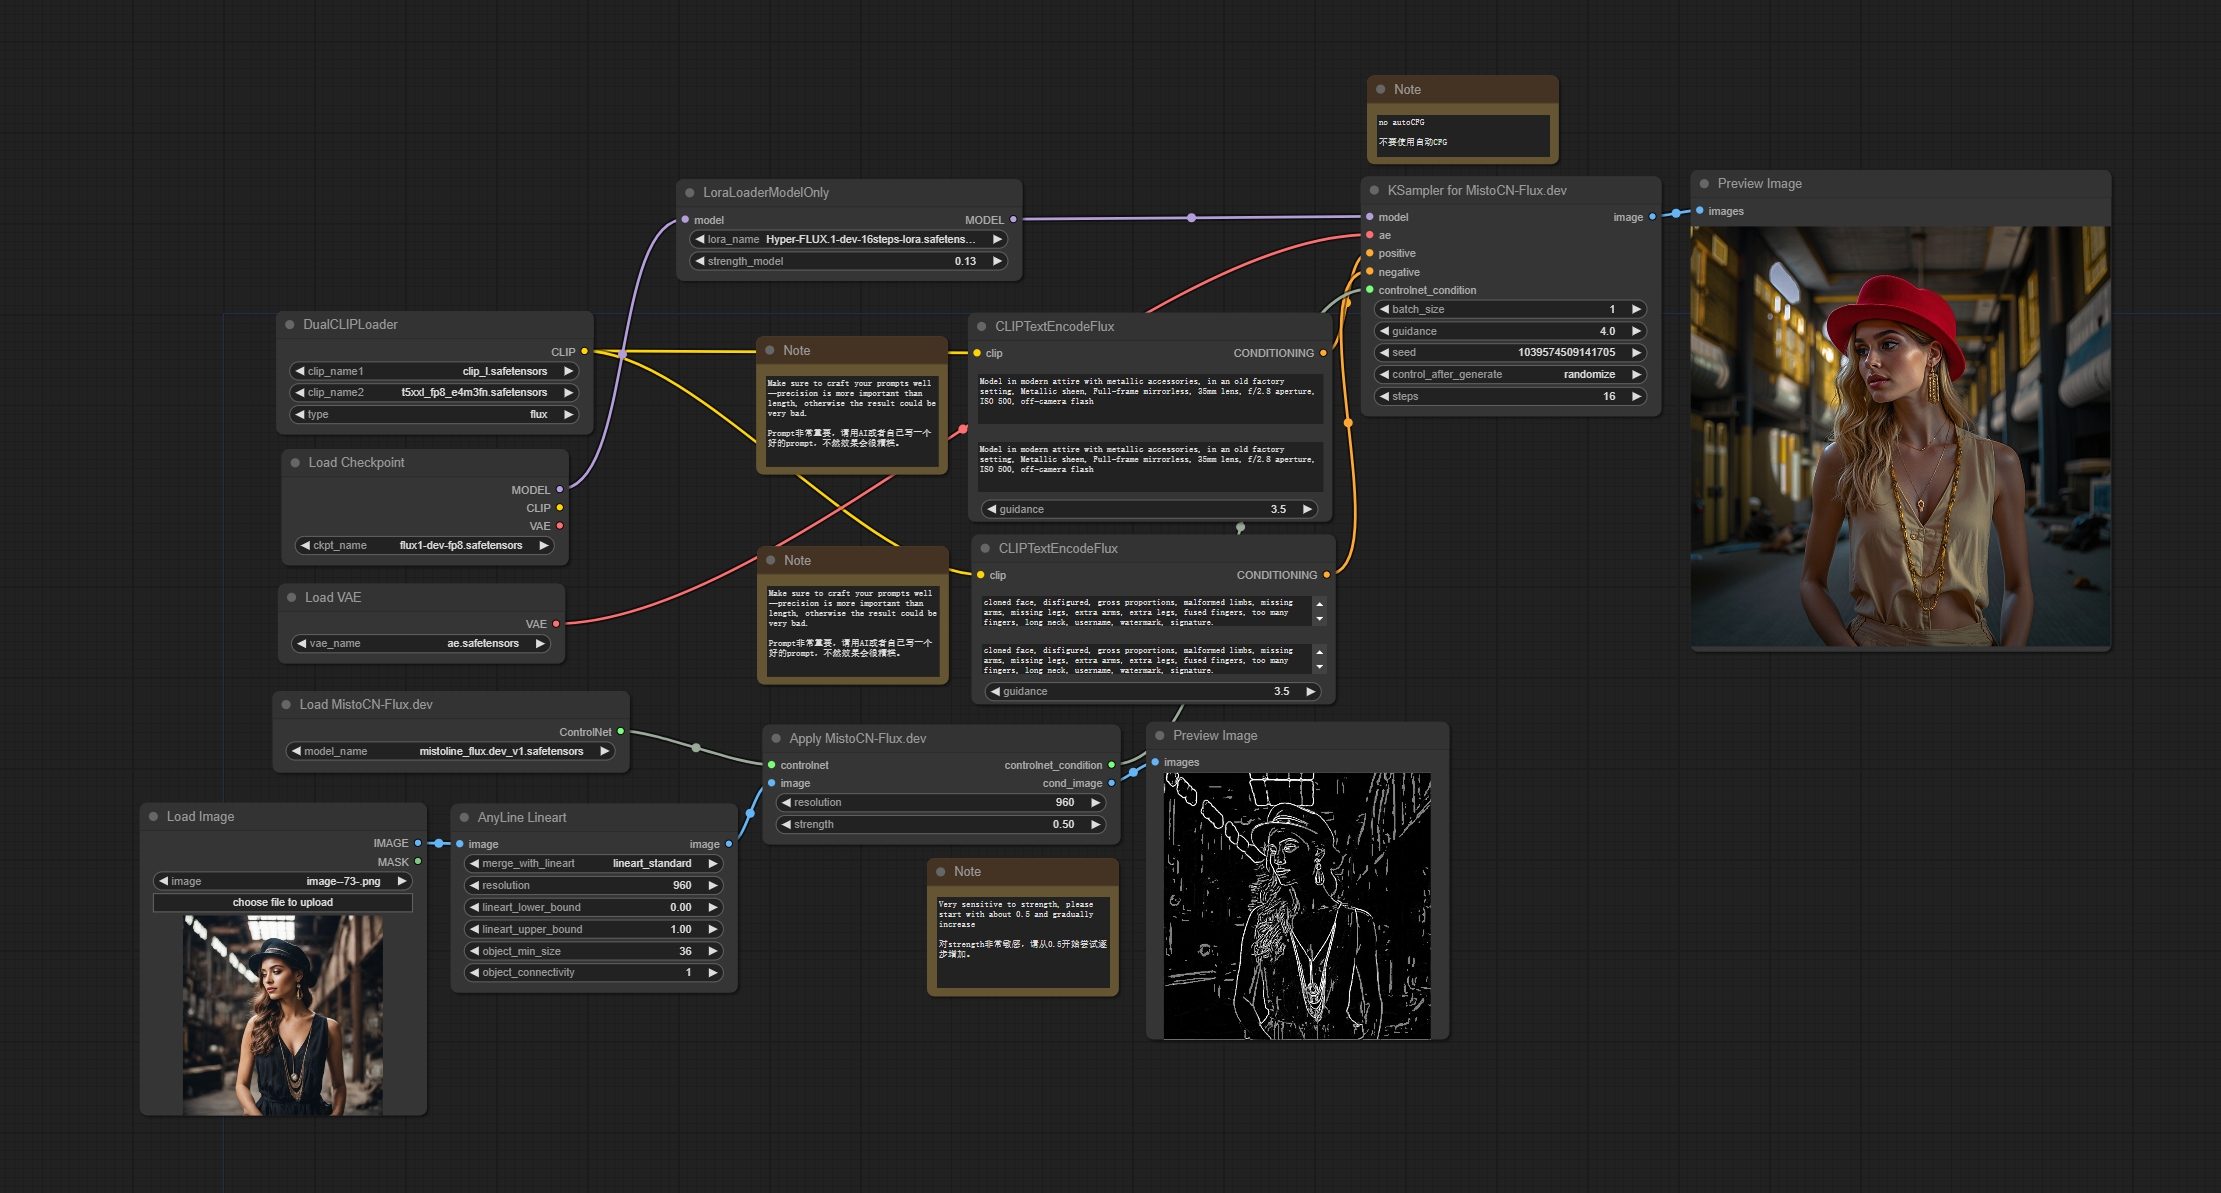
Task: Click the KSampler controlnet_condition input socket
Action: (1369, 290)
